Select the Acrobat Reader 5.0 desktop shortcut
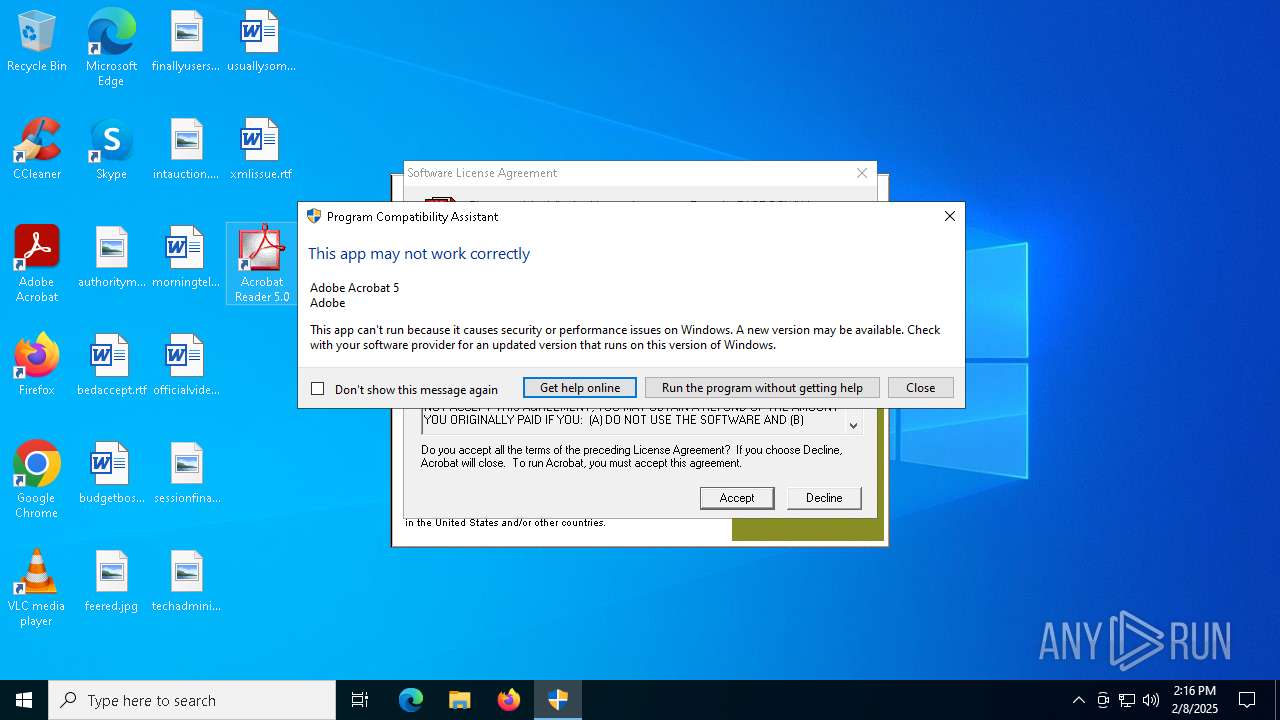This screenshot has height=720, width=1280. point(261,264)
